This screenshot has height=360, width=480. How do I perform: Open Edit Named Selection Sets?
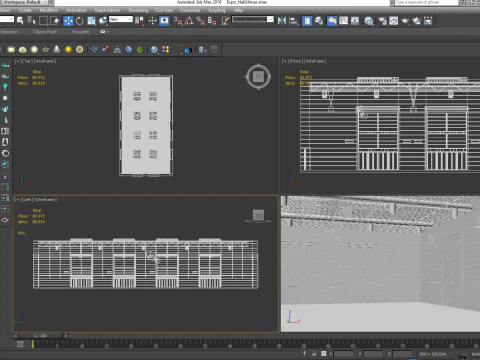point(225,21)
